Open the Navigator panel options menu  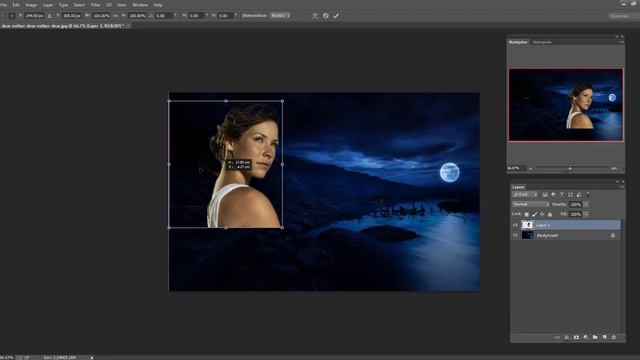click(x=621, y=42)
